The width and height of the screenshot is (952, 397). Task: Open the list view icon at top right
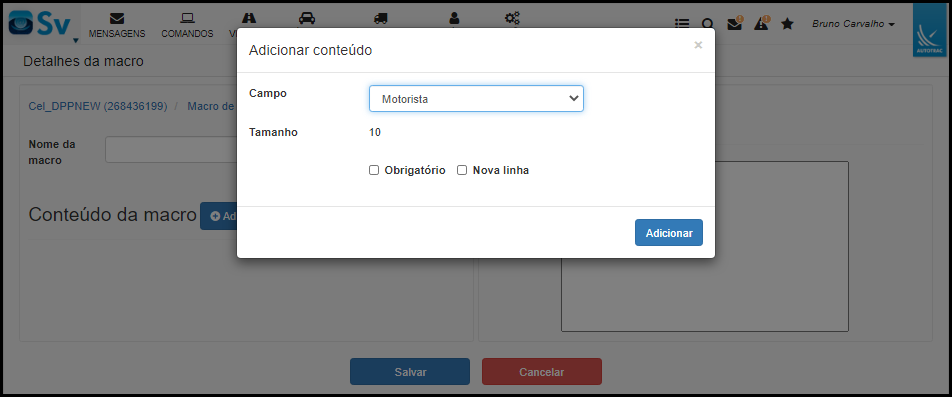click(682, 24)
